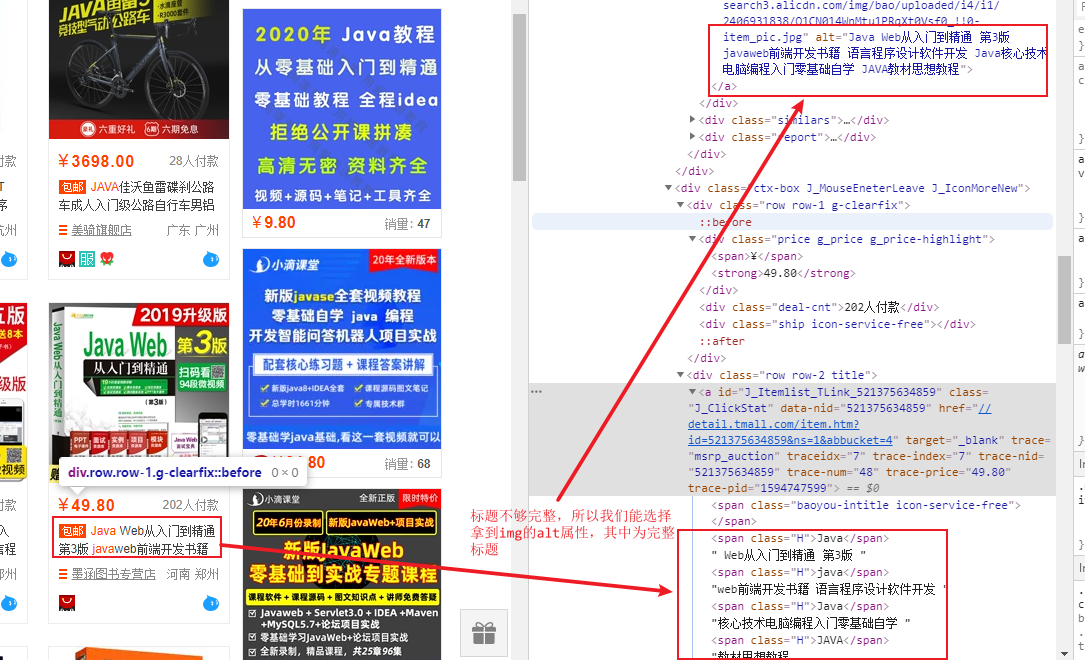Select the 河南 郑州 location text

192,574
